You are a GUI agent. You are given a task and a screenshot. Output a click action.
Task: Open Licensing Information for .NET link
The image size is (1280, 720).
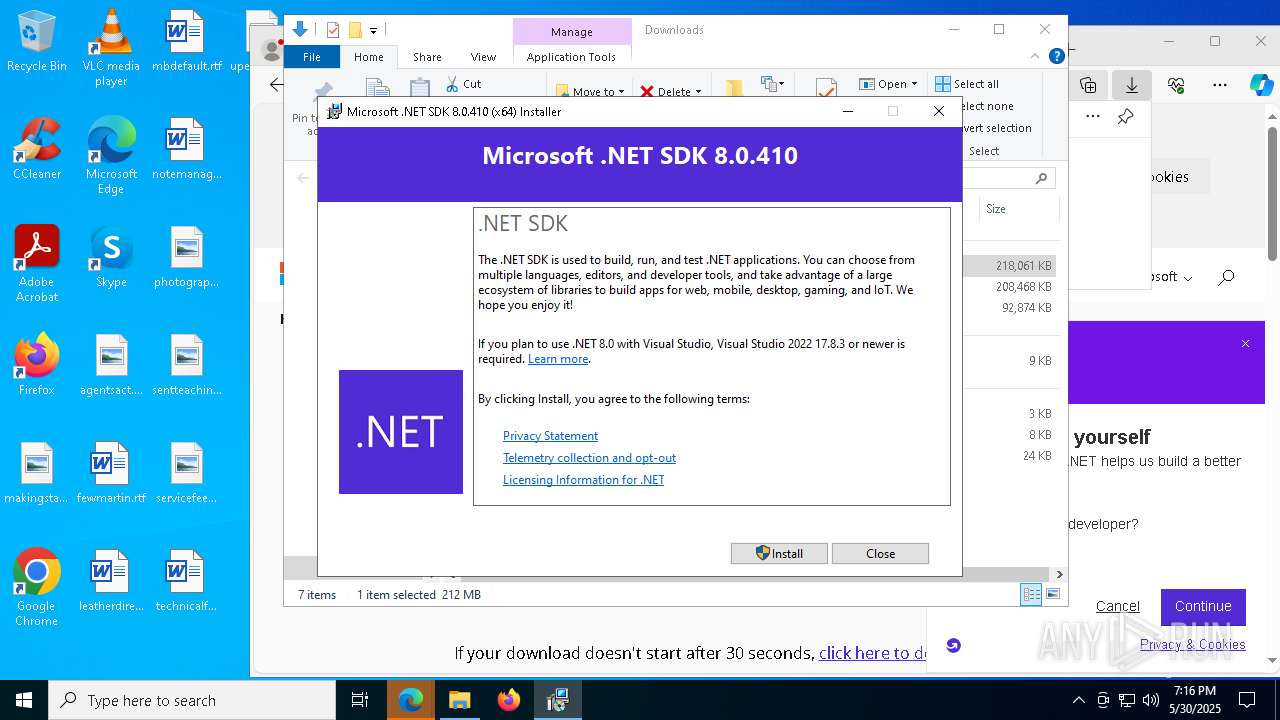pos(583,480)
